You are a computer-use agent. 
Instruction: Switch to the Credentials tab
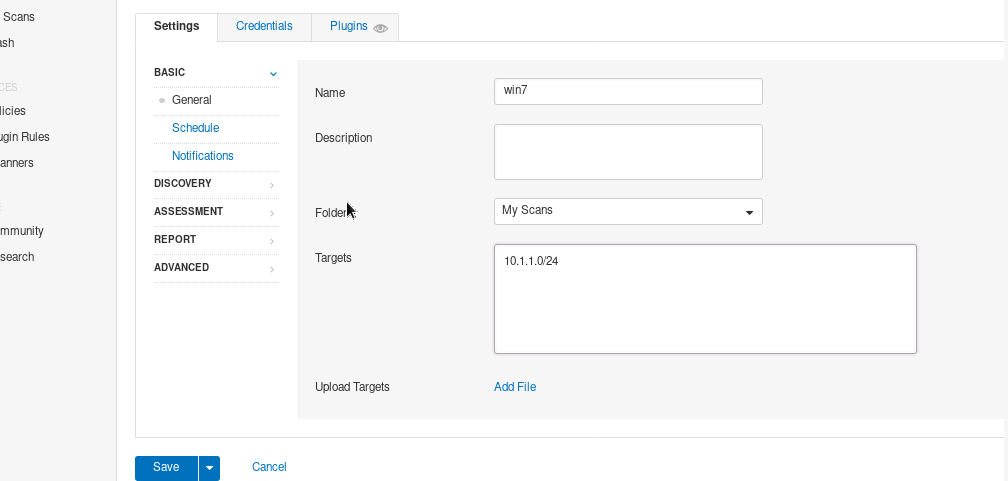pos(264,26)
